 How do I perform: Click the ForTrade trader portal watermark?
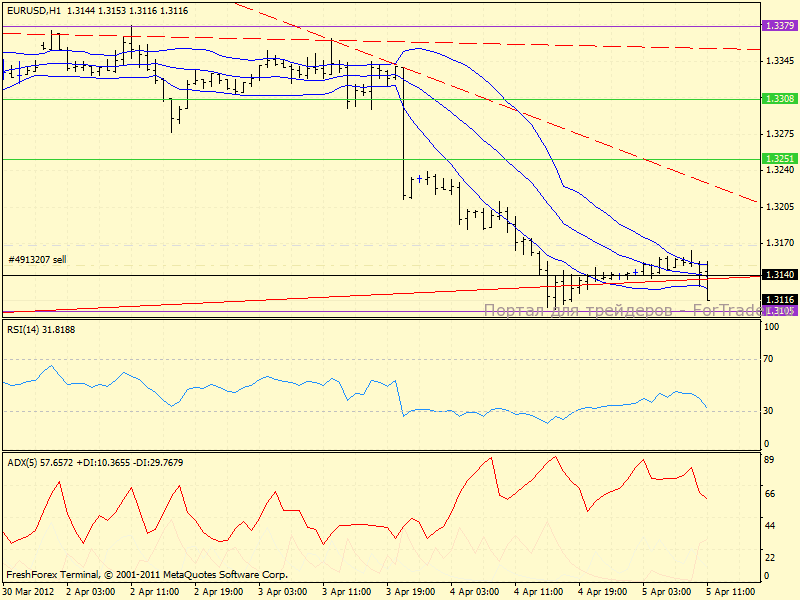click(620, 310)
